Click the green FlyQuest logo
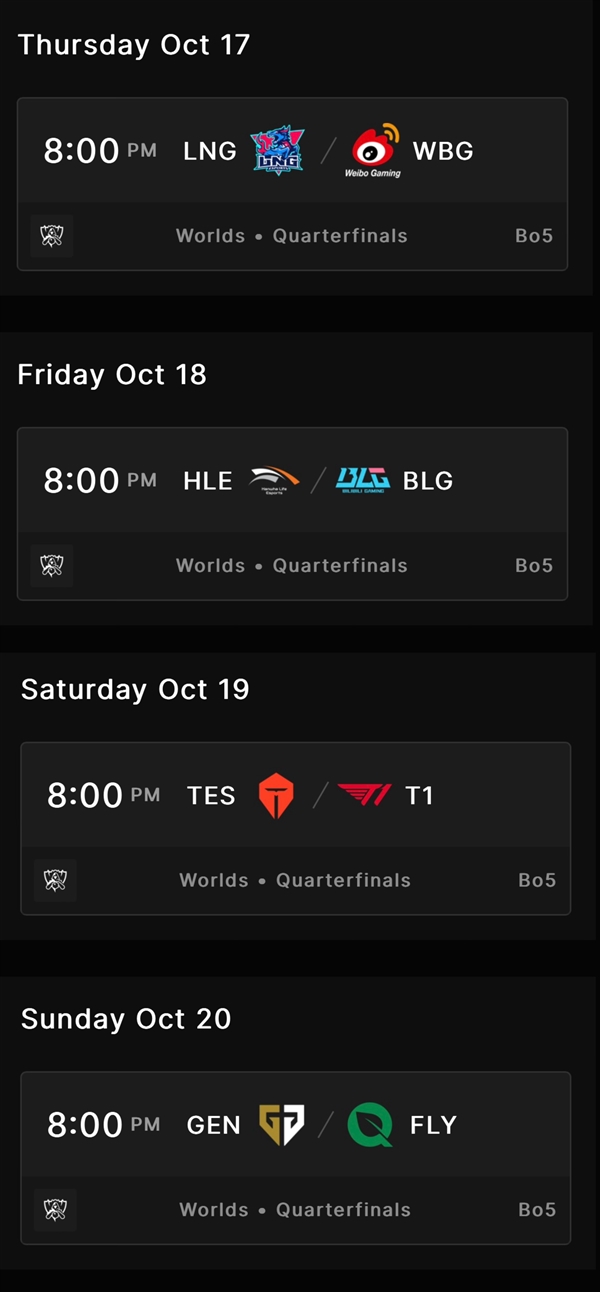600x1292 pixels. point(369,1125)
